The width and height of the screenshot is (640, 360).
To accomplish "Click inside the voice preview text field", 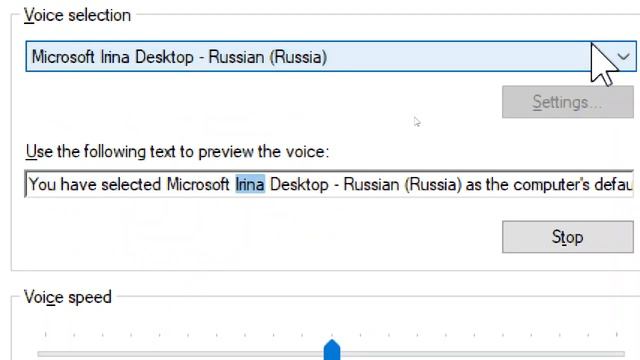I will coord(329,184).
